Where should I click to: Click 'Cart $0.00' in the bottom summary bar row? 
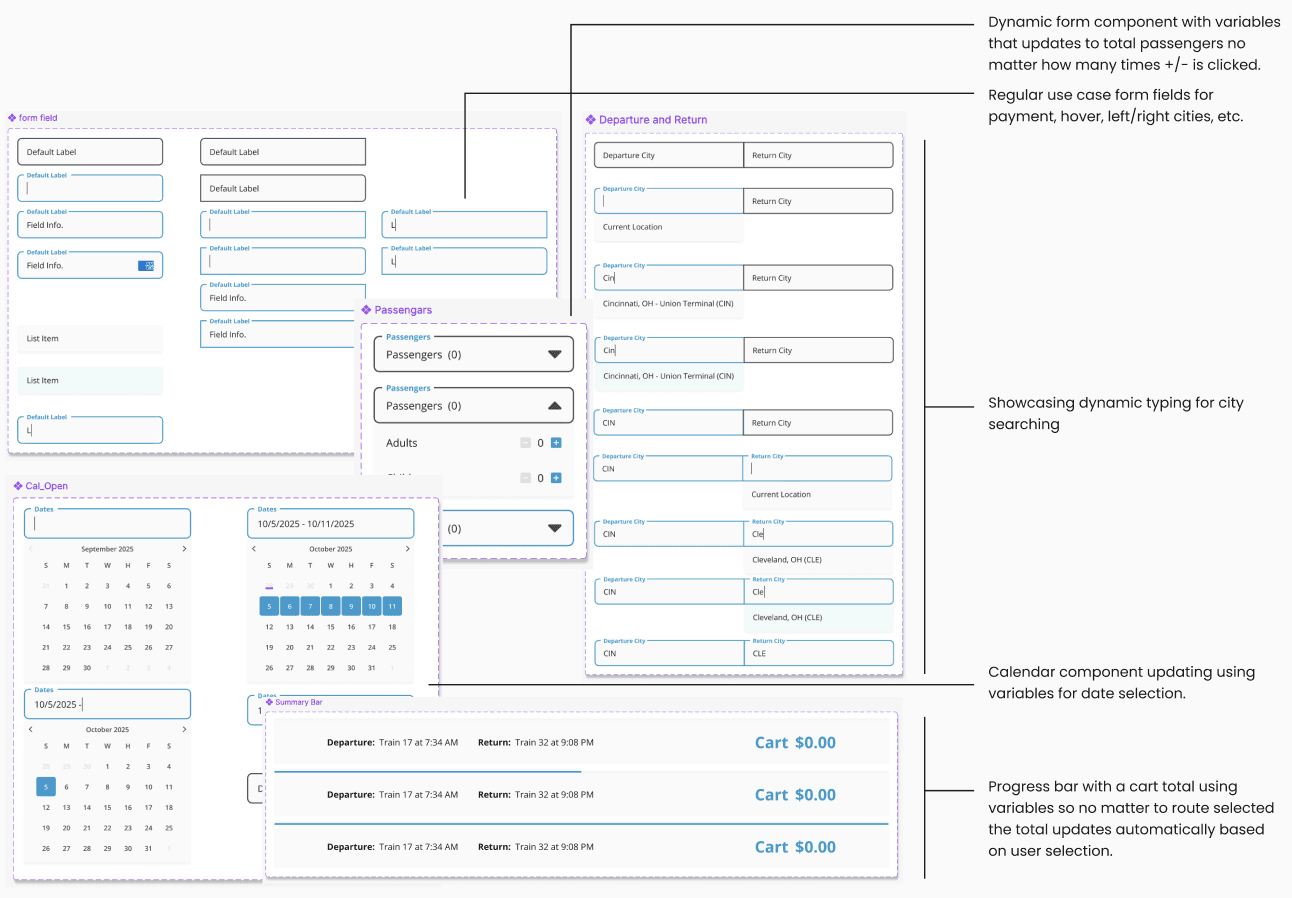point(795,847)
